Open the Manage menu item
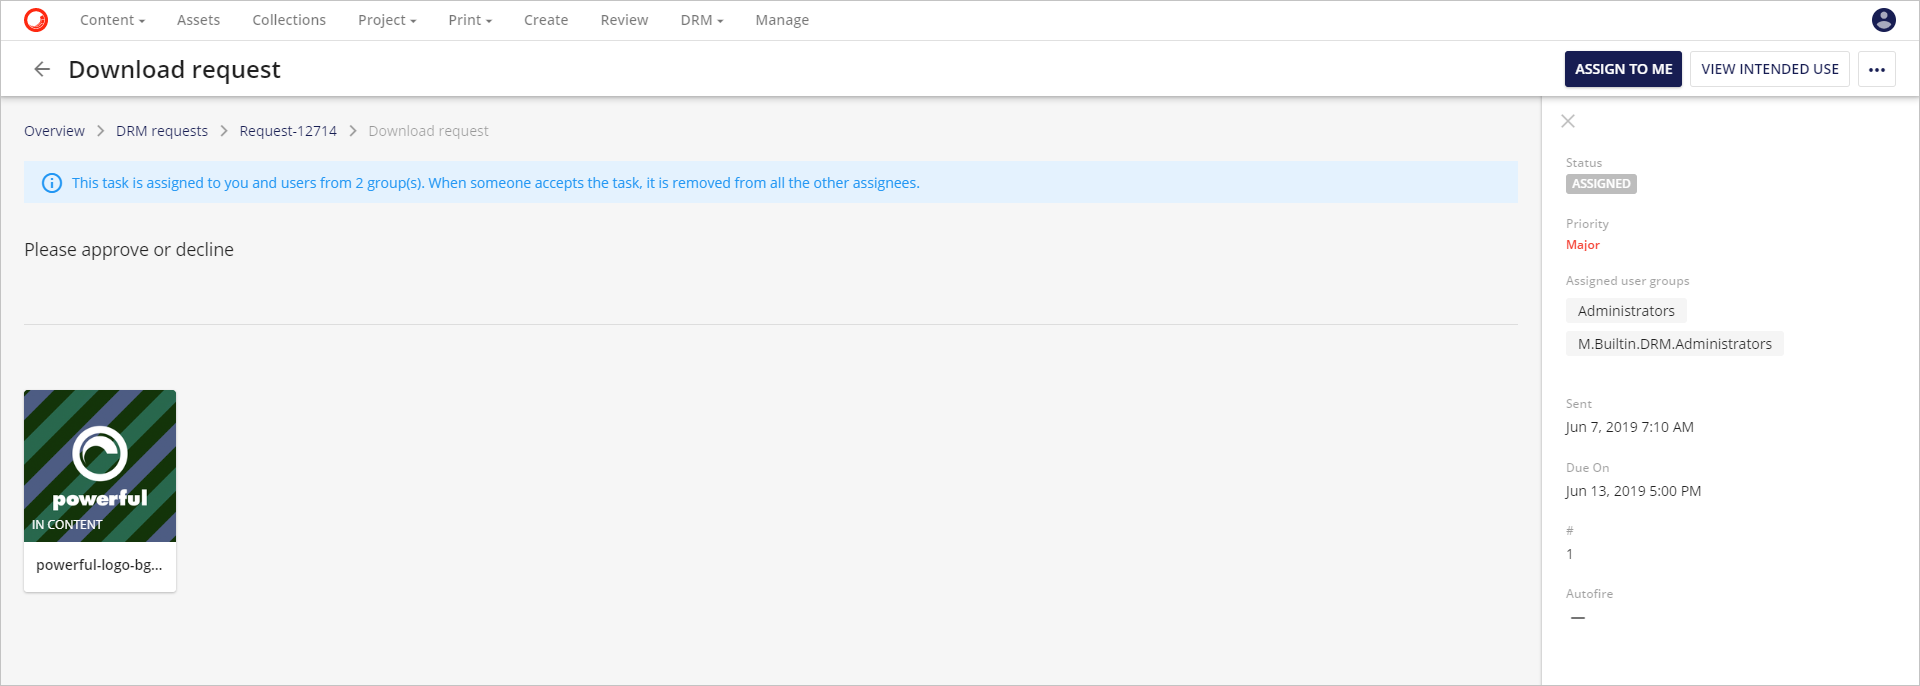The image size is (1920, 686). tap(782, 20)
